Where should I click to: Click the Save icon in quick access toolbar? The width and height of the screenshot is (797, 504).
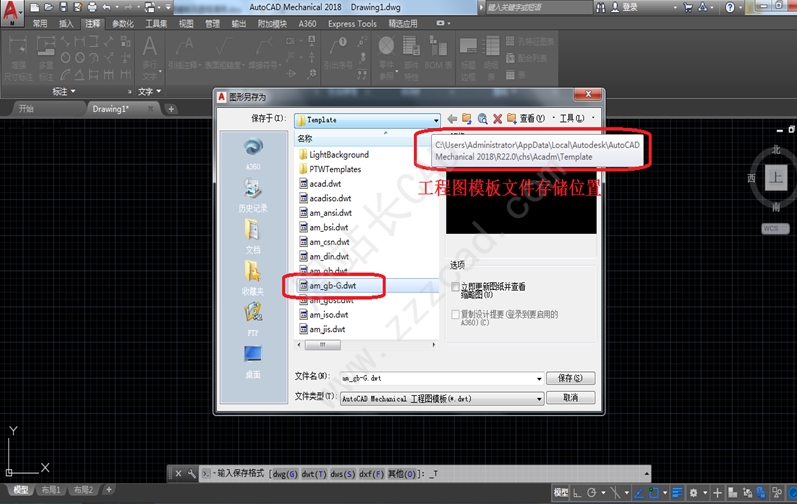[63, 7]
